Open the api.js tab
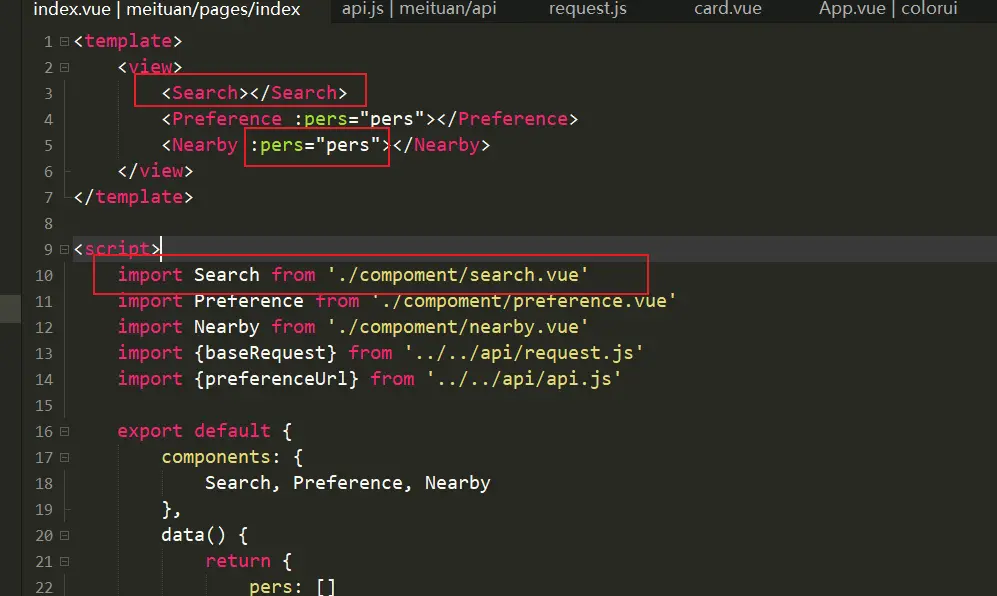 pos(419,9)
